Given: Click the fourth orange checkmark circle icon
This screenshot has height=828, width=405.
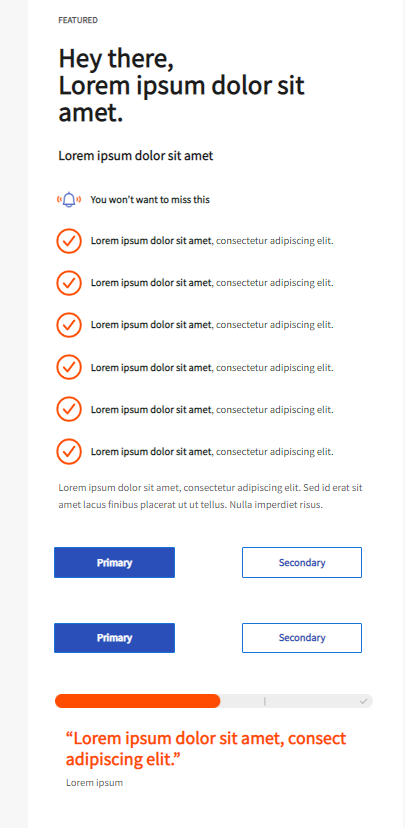Looking at the screenshot, I should [x=69, y=368].
